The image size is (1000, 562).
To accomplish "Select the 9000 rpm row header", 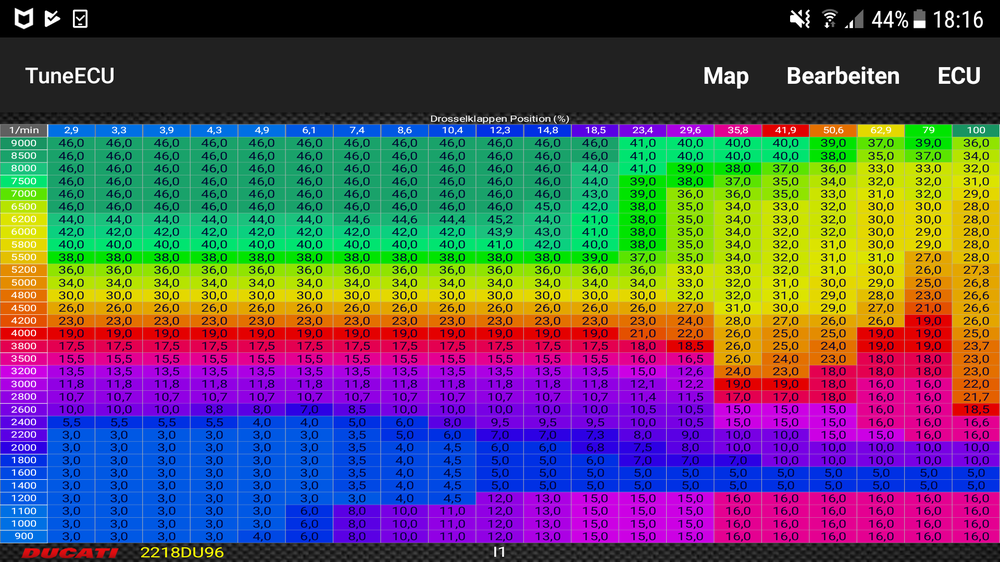I will 24,143.
